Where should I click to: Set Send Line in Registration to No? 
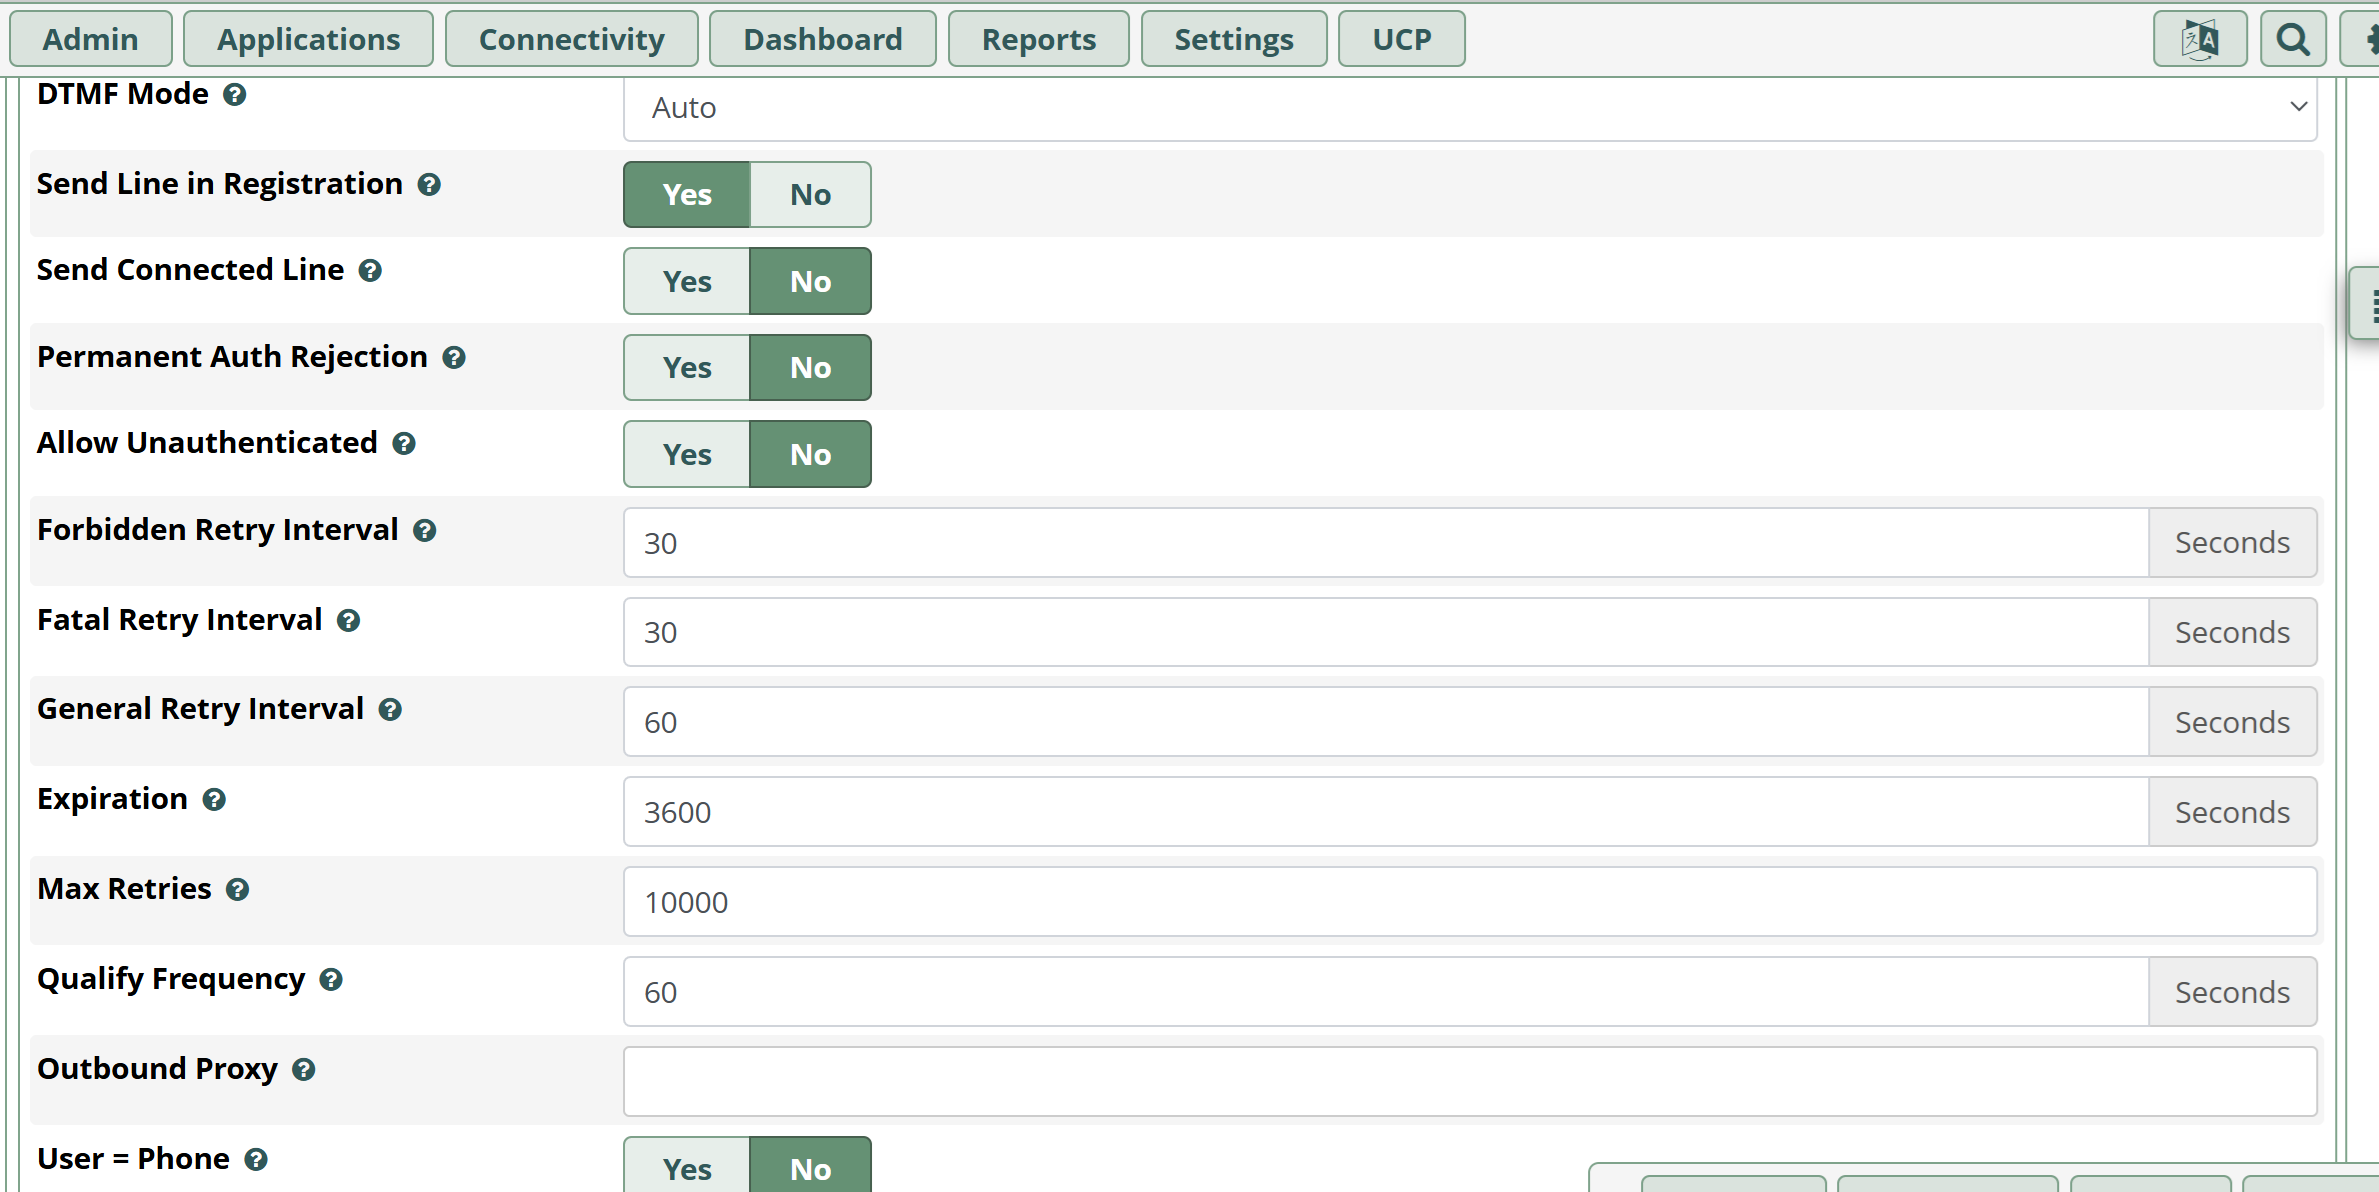[810, 195]
